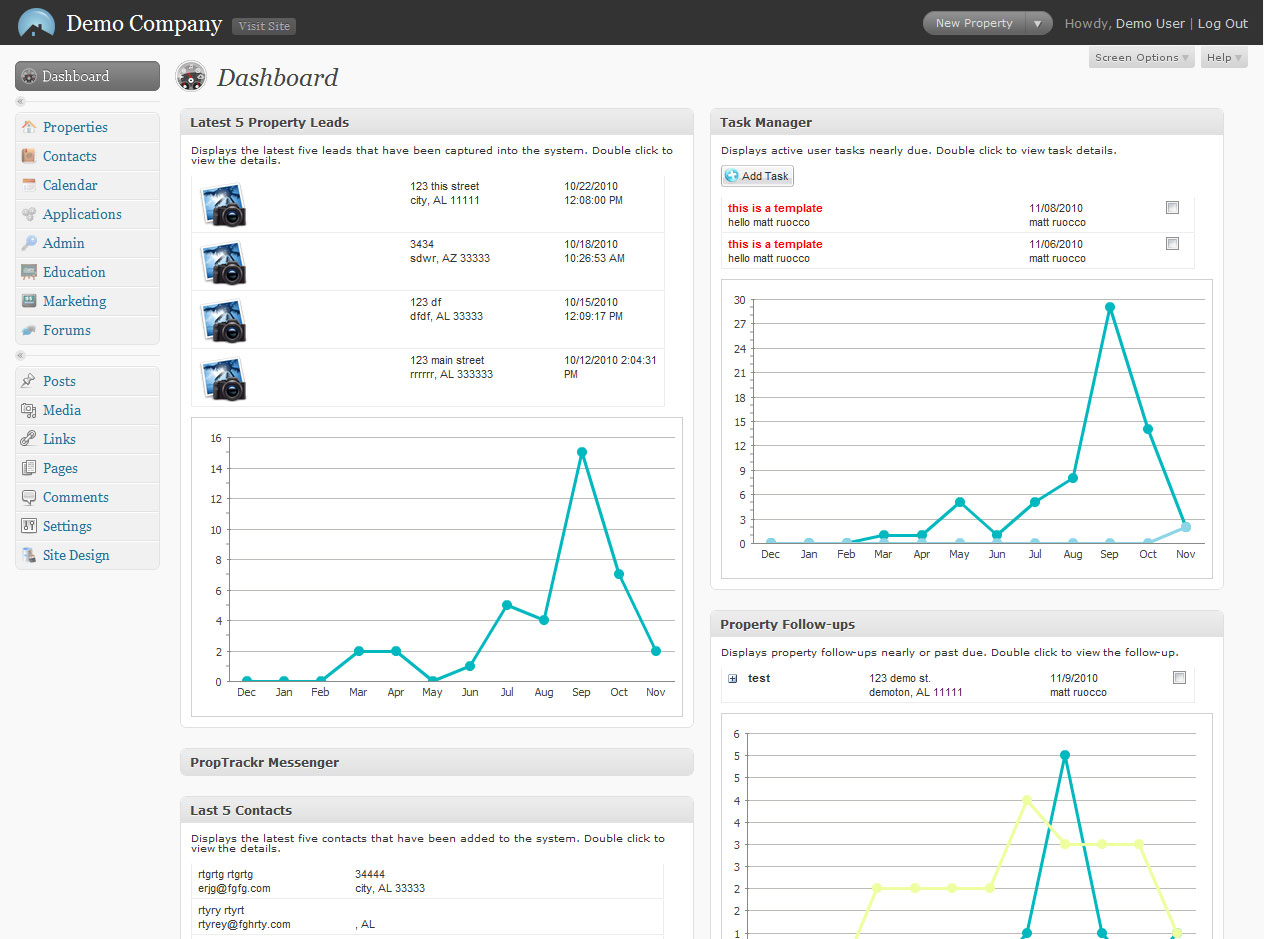This screenshot has height=939, width=1264.
Task: Click the Comments speech bubble icon
Action: click(x=29, y=497)
